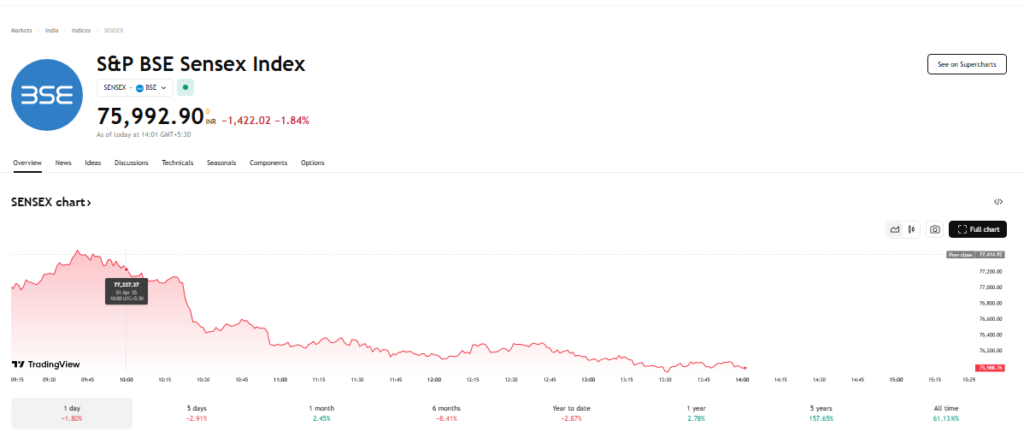This screenshot has height=438, width=1024.
Task: Select the Year to date range
Action: coord(571,413)
